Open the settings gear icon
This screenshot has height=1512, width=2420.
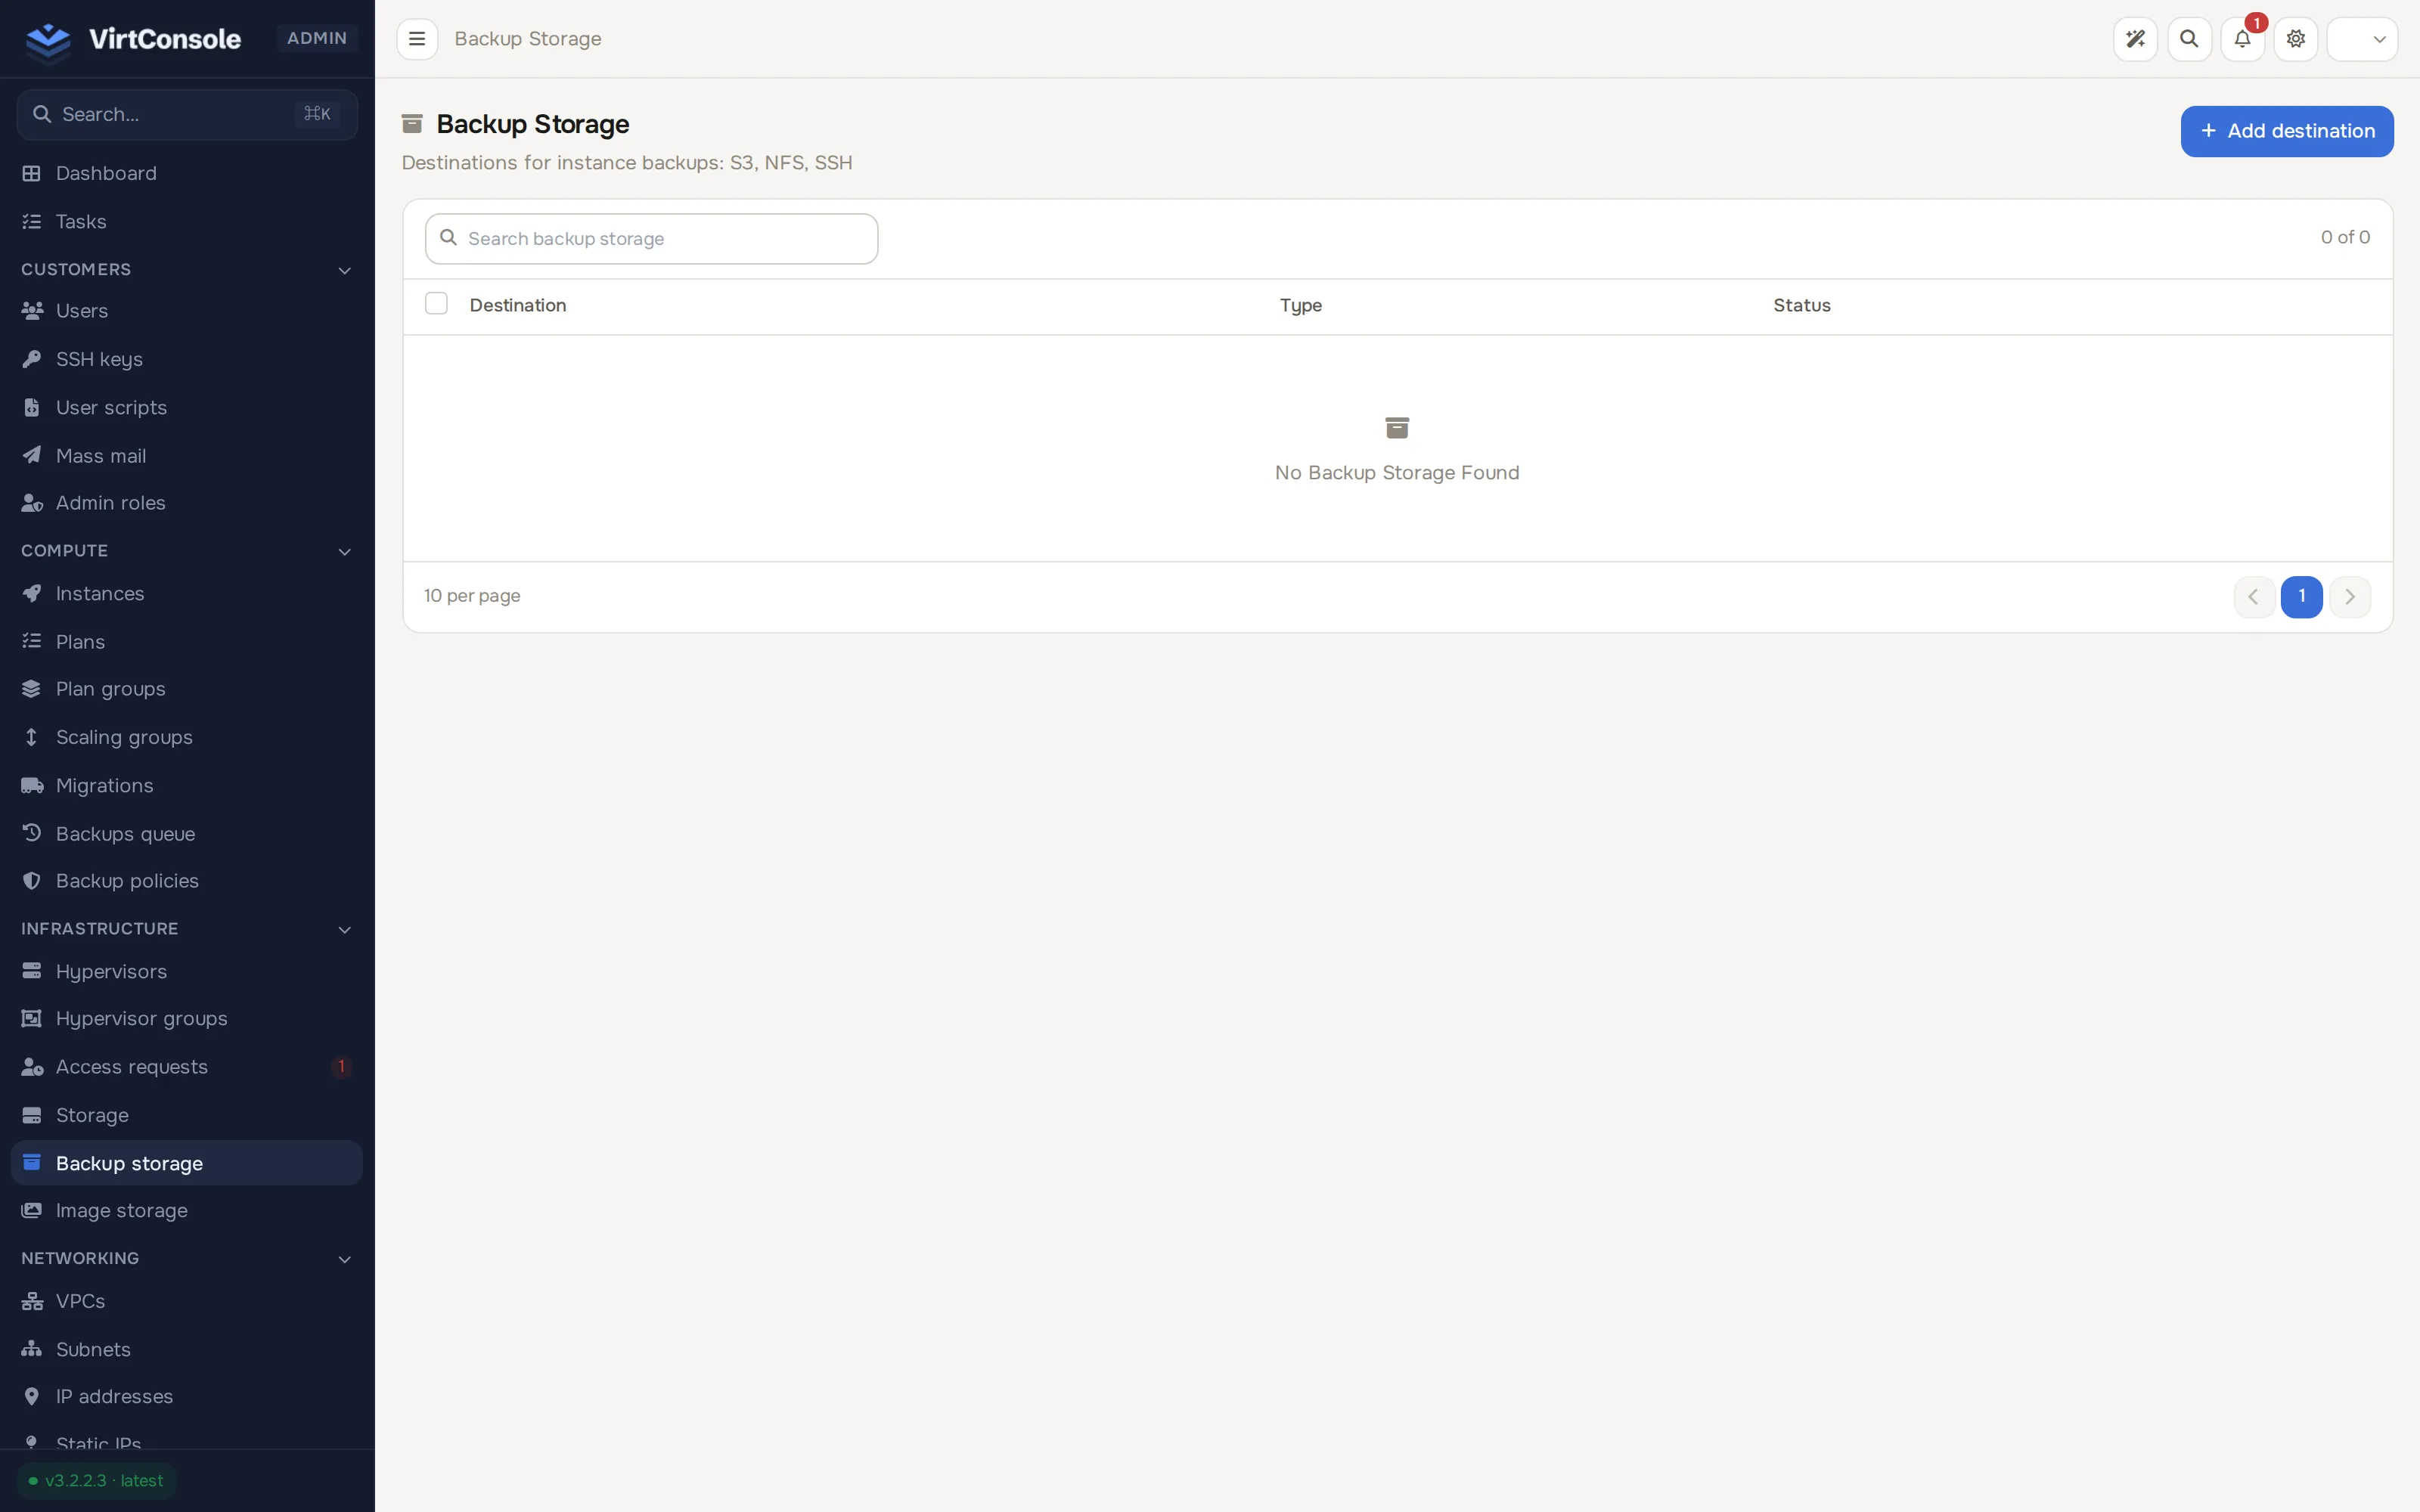click(2296, 39)
